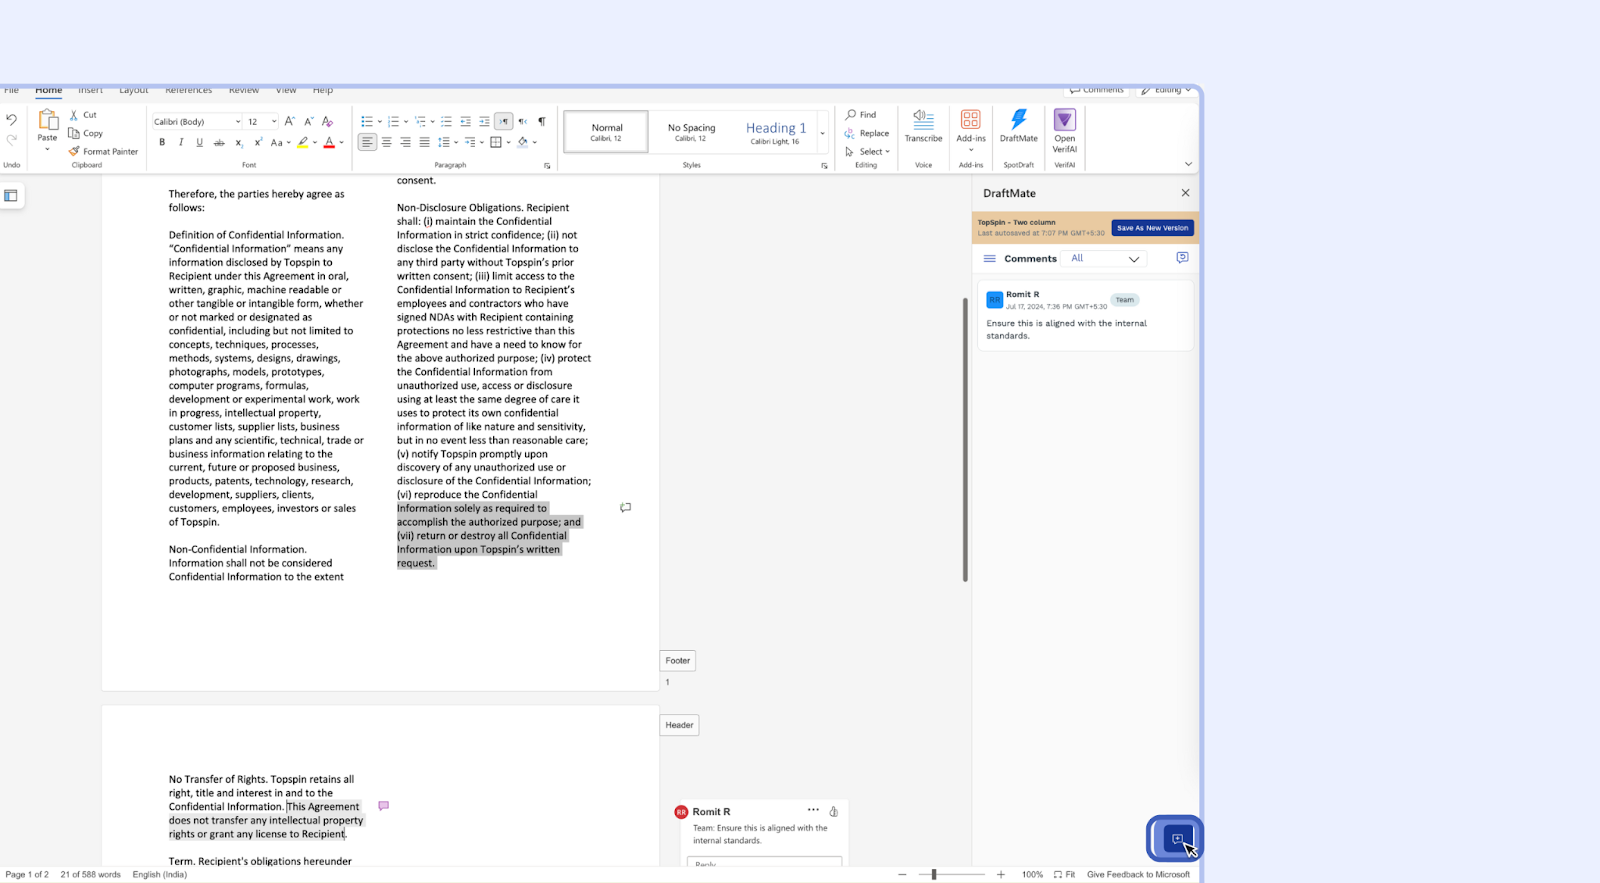Image resolution: width=1600 pixels, height=883 pixels.
Task: Open the Review ribbon tab
Action: (243, 90)
